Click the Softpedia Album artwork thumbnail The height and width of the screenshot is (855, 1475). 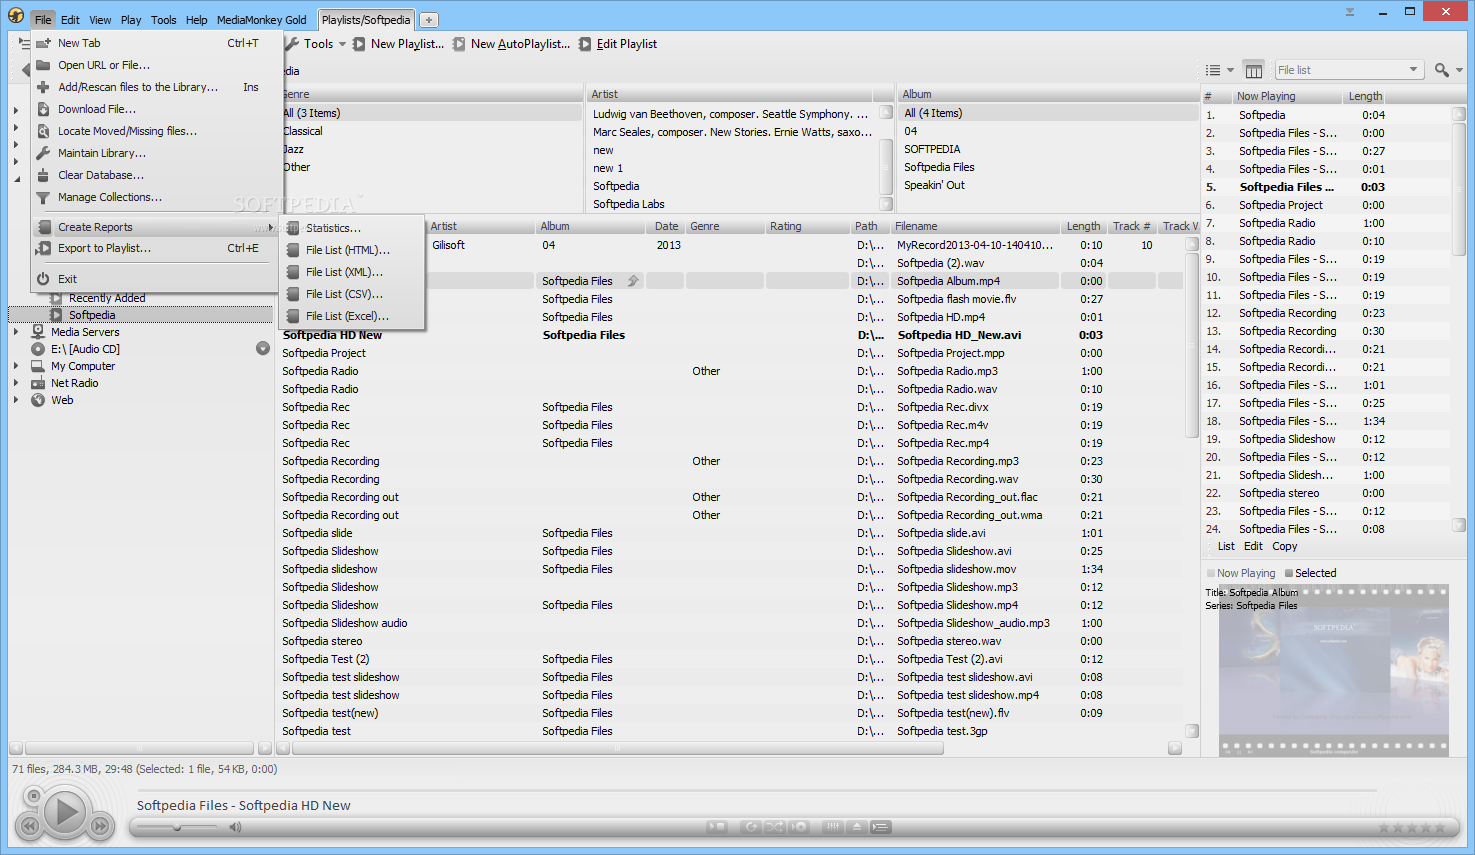[x=1333, y=670]
